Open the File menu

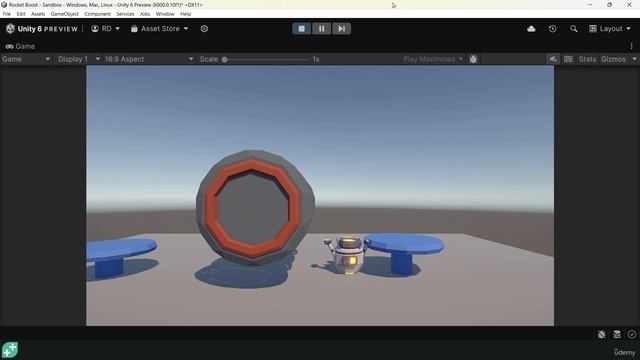click(x=7, y=14)
